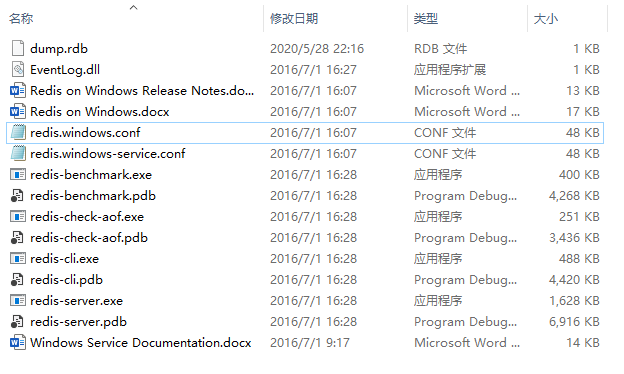Select the Redis on Windows.docx row
The image size is (624, 374).
305,111
